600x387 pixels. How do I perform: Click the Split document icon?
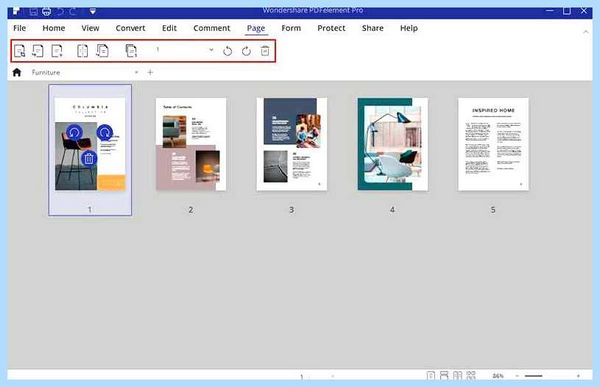pyautogui.click(x=82, y=51)
